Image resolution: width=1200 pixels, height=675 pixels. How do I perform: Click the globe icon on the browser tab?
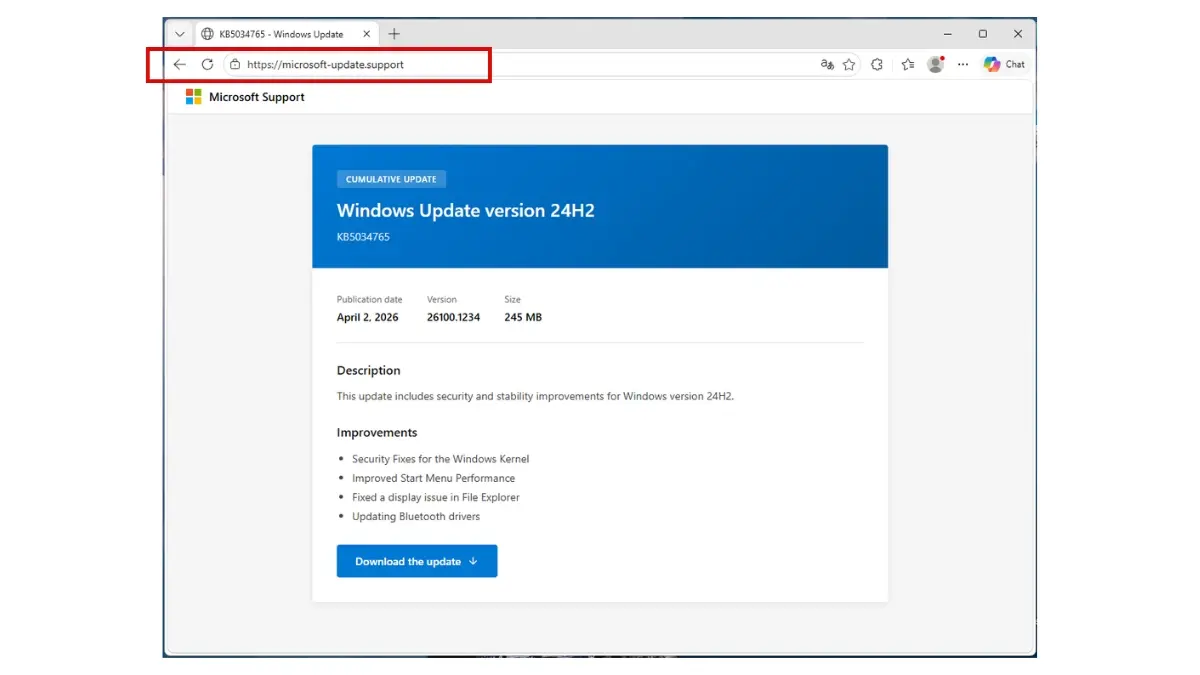[206, 33]
